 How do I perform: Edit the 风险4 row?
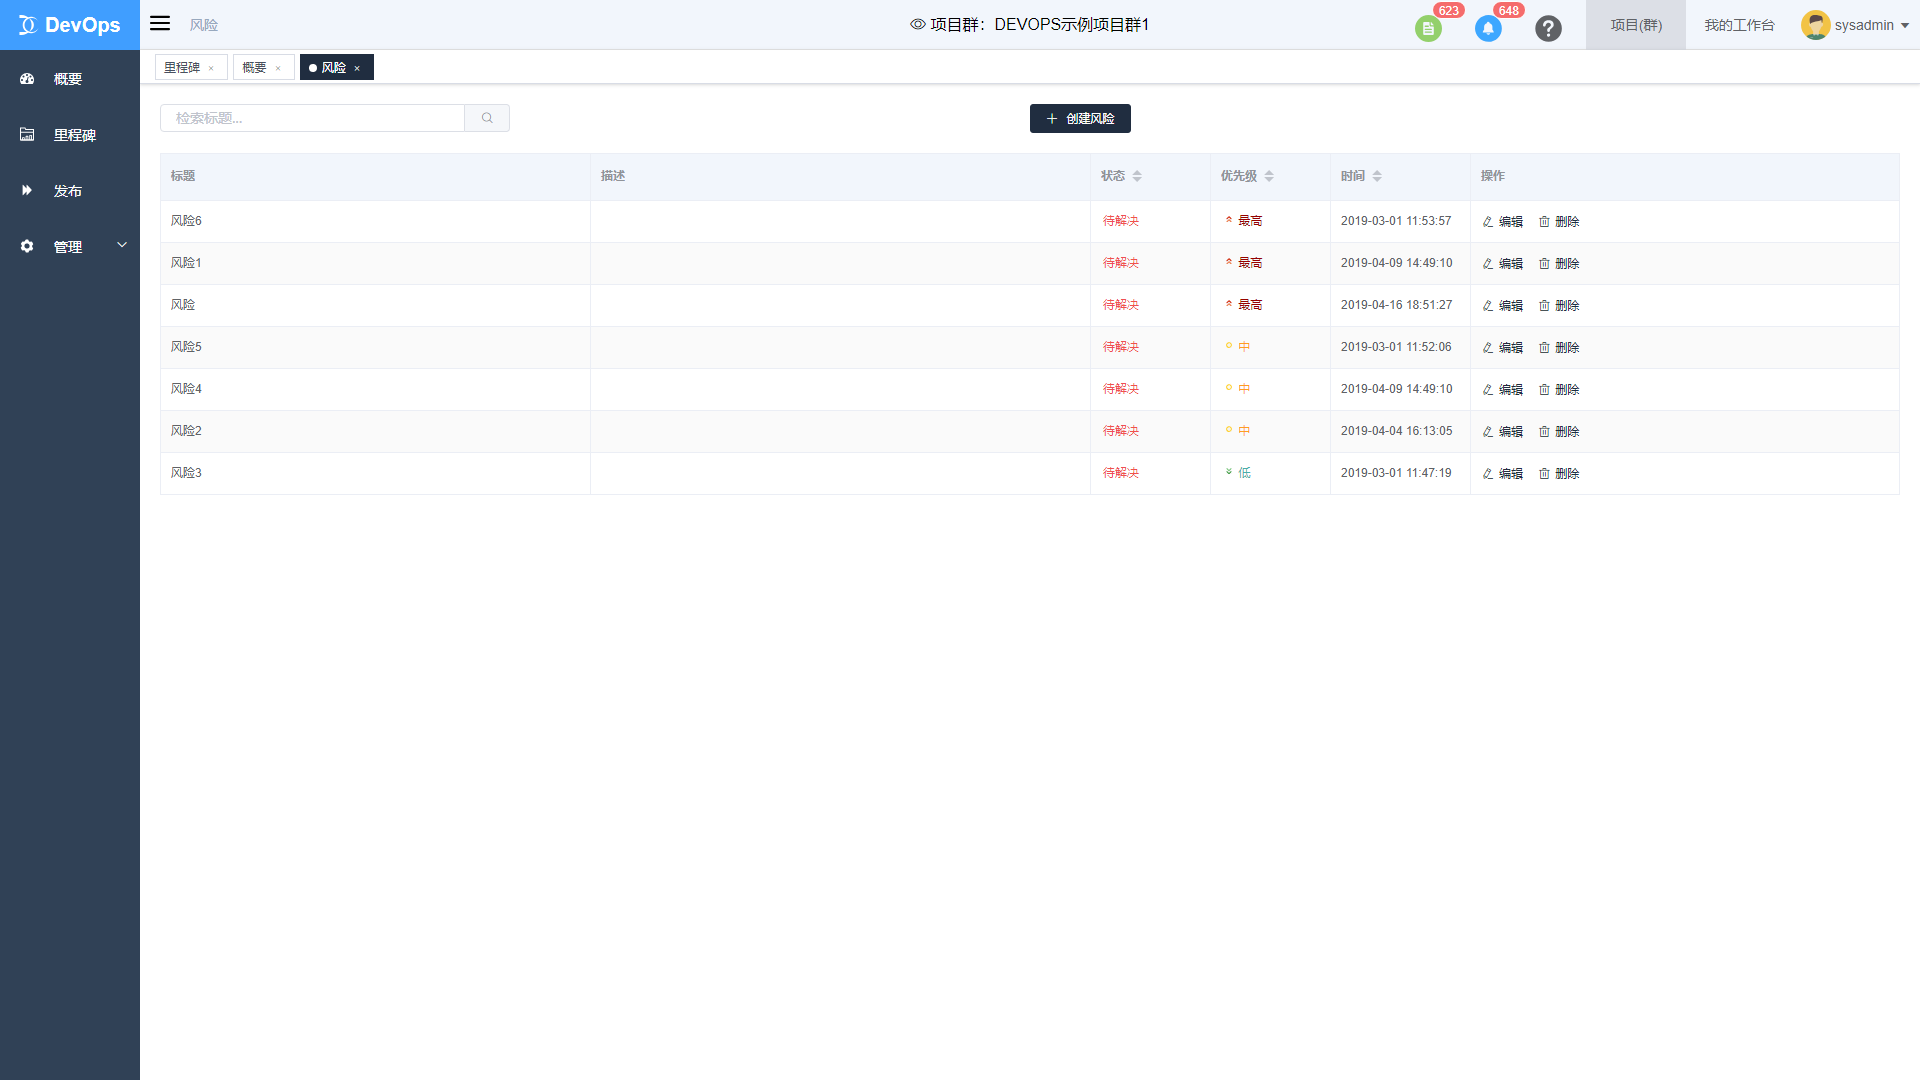[1502, 390]
